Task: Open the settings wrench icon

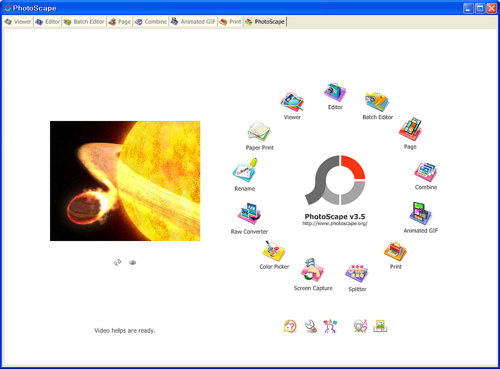Action: click(311, 326)
